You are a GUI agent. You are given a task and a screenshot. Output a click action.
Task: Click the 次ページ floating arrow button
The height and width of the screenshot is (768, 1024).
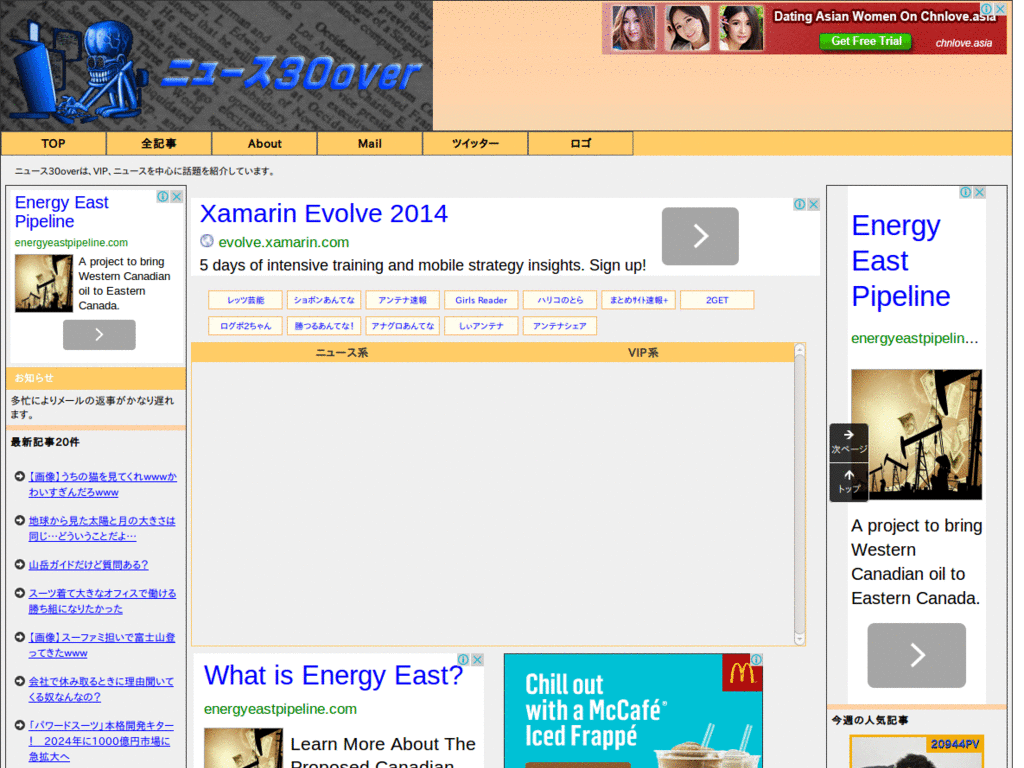coord(848,441)
